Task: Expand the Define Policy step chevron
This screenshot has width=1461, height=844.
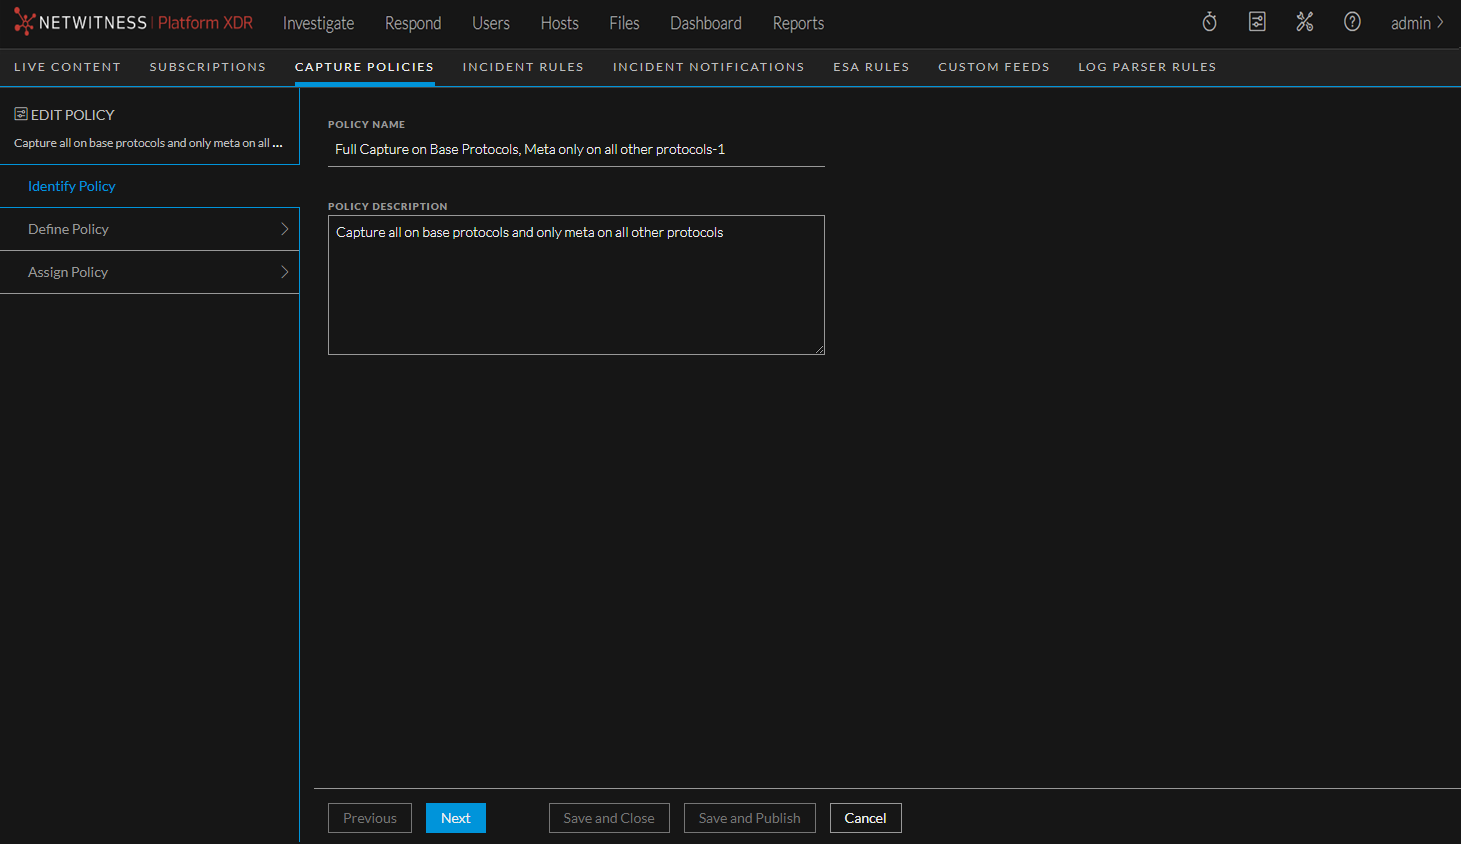Action: click(x=284, y=229)
